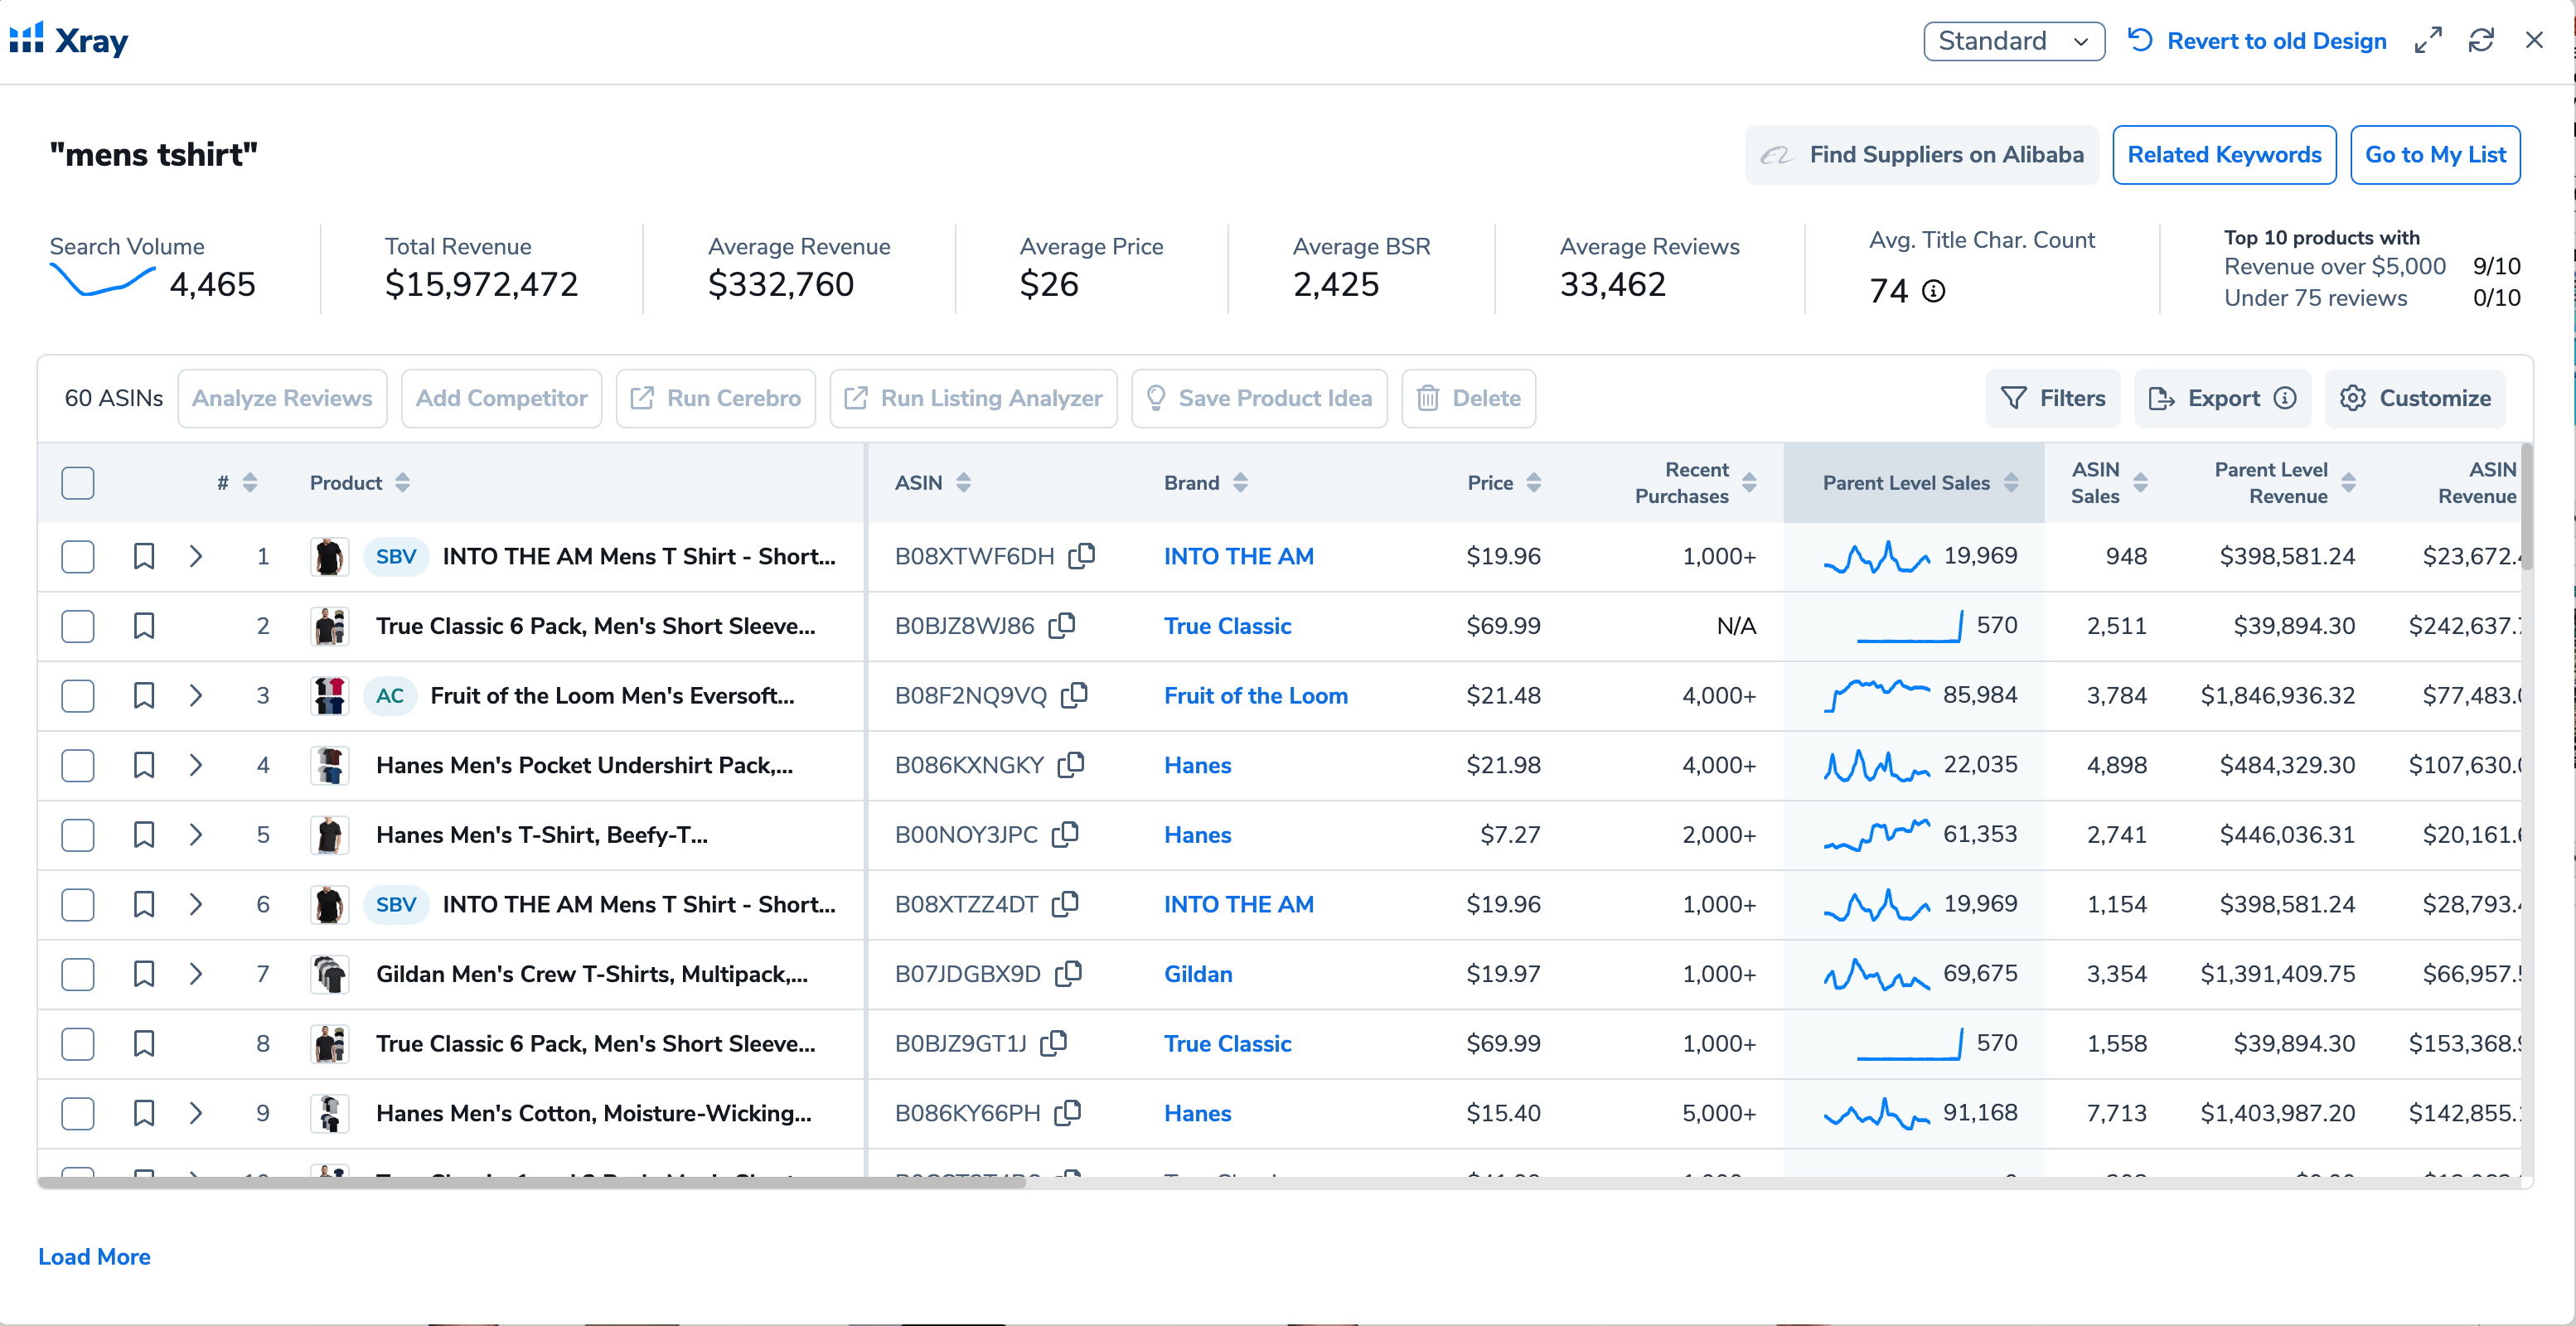Check row 6 INTO THE AM checkbox
2576x1326 pixels.
78,904
